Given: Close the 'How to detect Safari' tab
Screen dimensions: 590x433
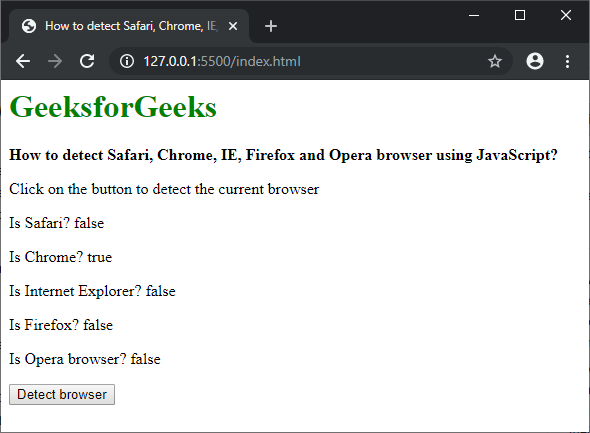Looking at the screenshot, I should [x=233, y=26].
